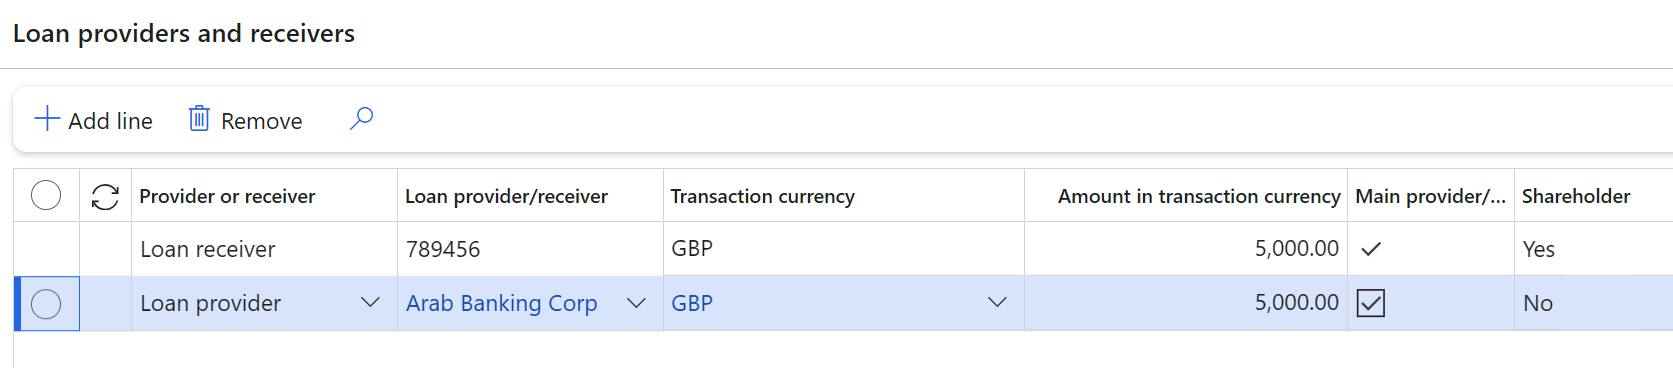Open the Arab Banking Corp dropdown arrow
The width and height of the screenshot is (1673, 368).
coord(636,302)
